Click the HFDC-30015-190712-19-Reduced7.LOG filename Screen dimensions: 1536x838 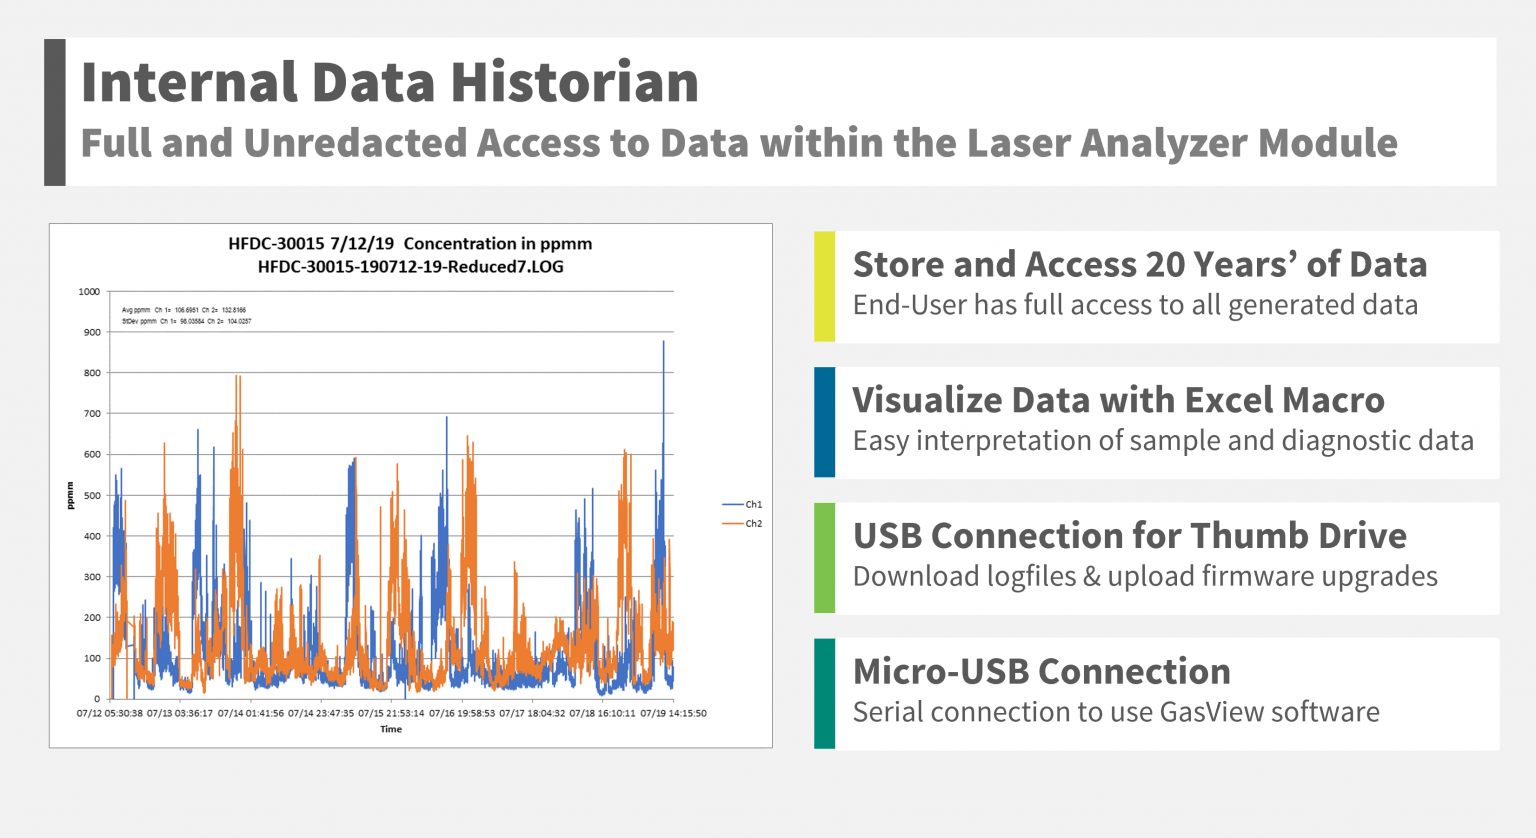pos(410,267)
